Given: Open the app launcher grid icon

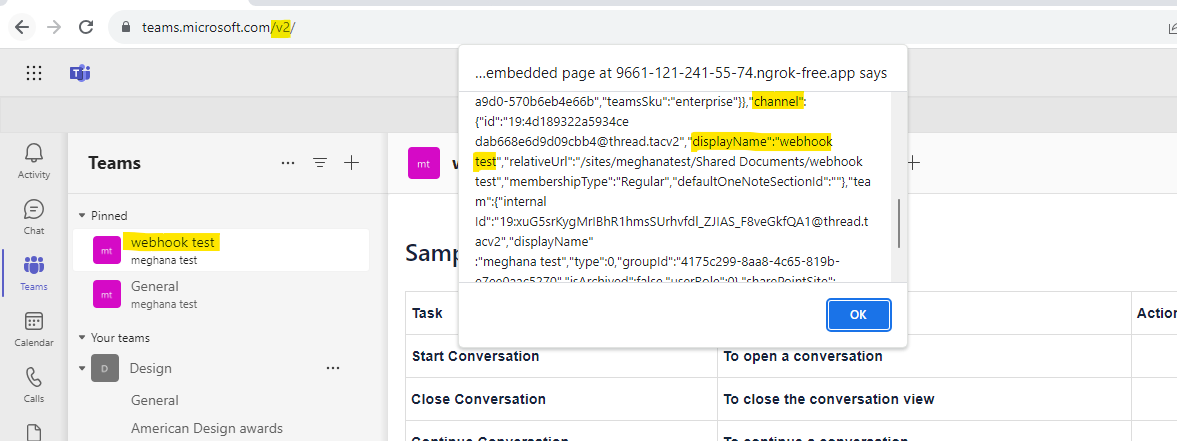Looking at the screenshot, I should 34,73.
